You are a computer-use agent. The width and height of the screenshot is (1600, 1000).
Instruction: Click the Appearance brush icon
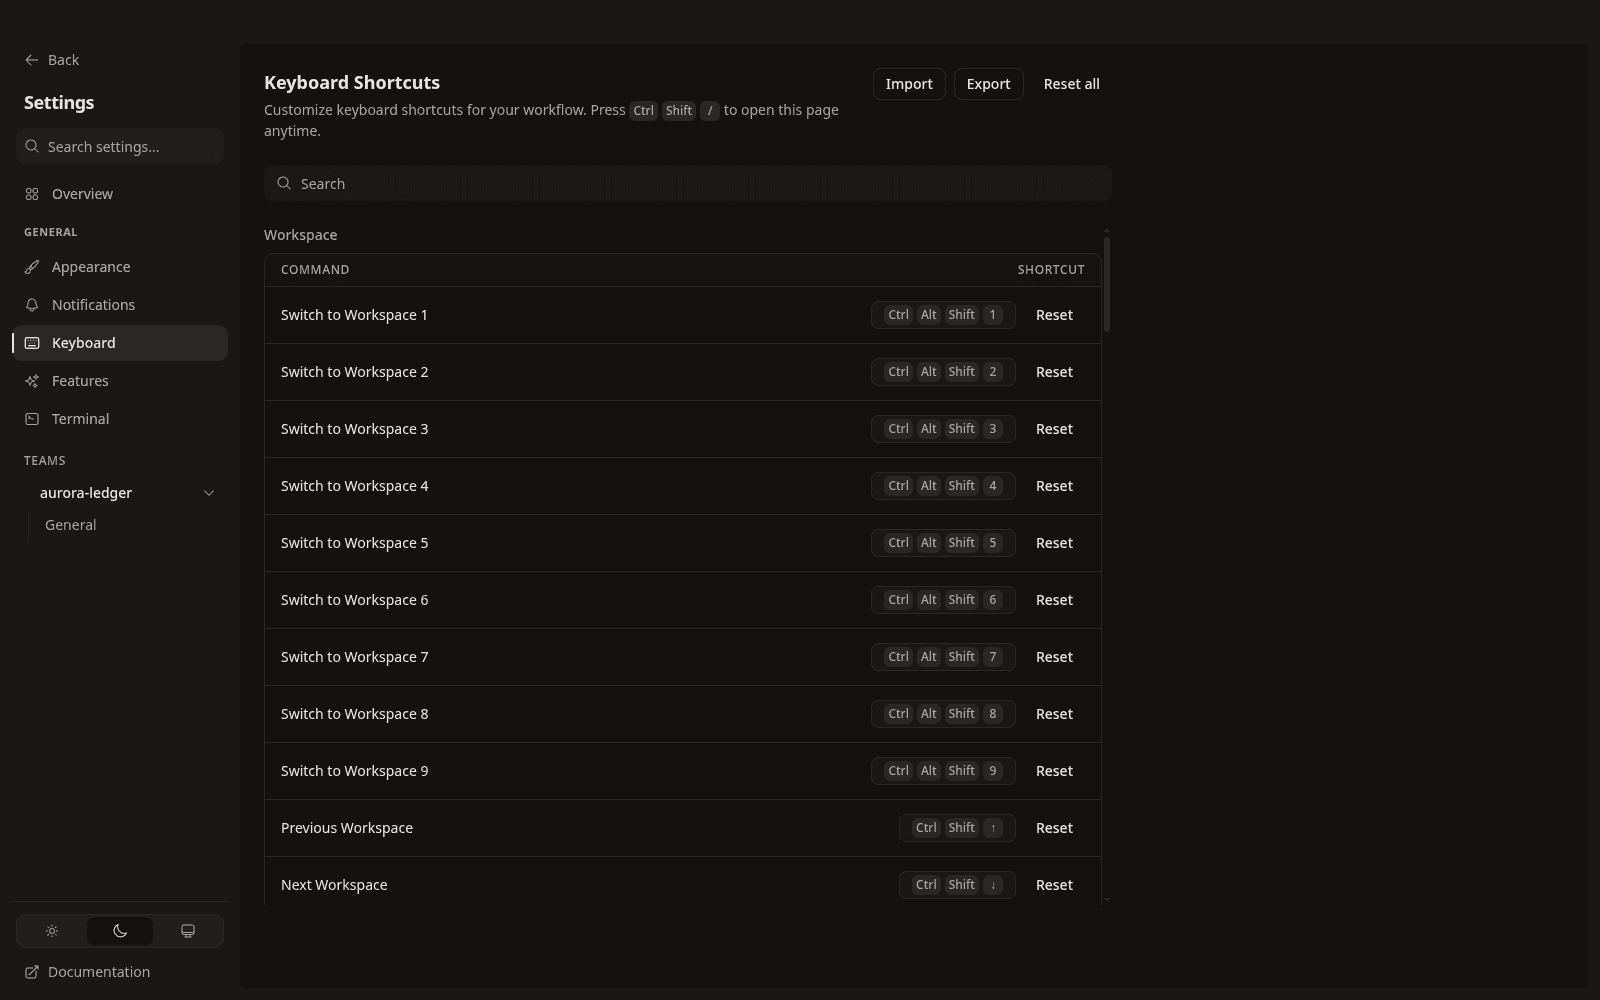(x=32, y=267)
